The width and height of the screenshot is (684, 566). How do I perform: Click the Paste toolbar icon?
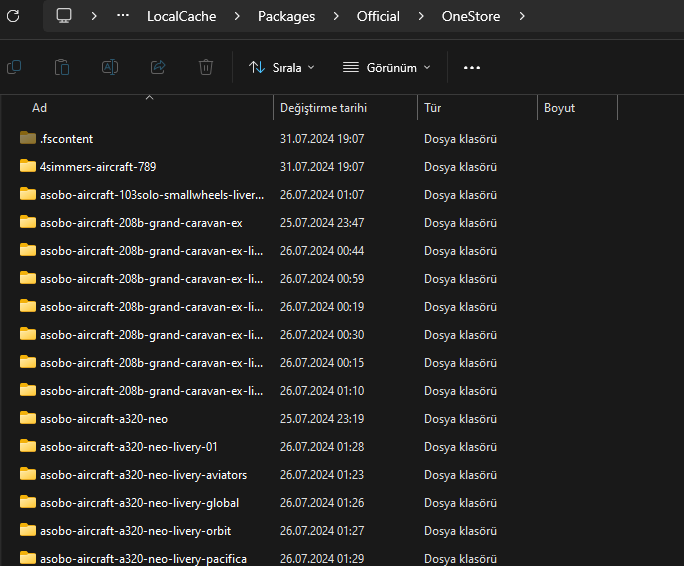[62, 67]
